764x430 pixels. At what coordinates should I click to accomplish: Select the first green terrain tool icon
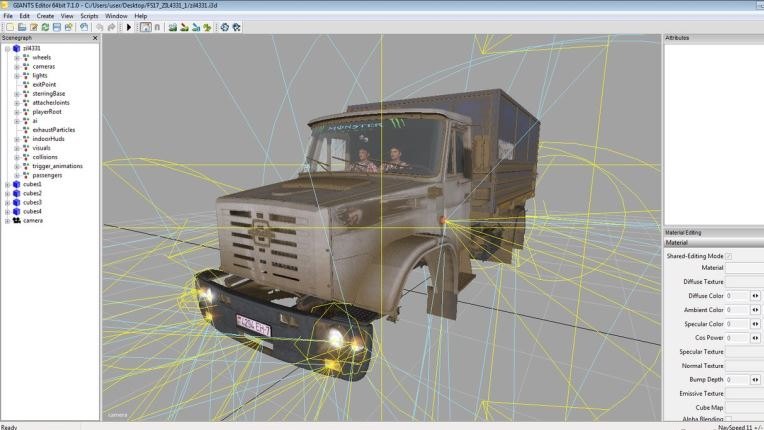pos(172,27)
